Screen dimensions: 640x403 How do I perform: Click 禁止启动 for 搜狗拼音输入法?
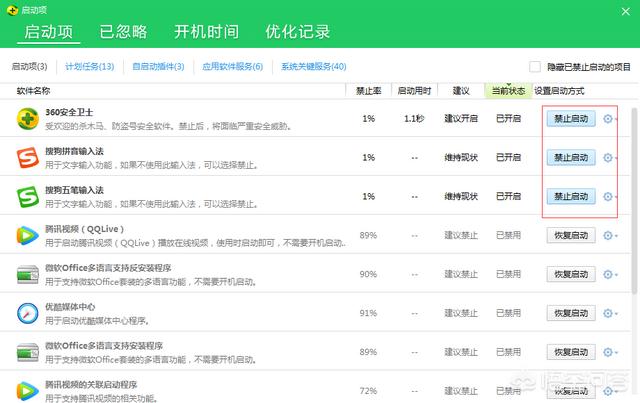click(571, 158)
